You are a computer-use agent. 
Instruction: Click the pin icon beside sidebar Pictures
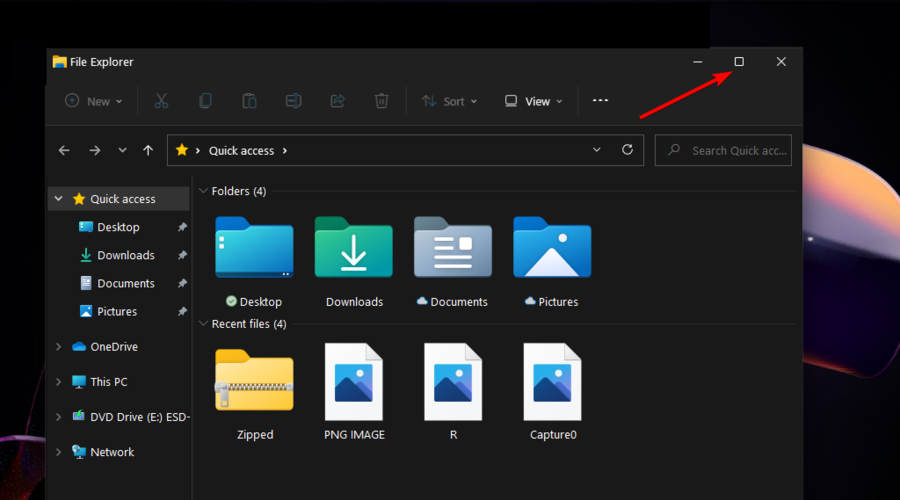[182, 311]
